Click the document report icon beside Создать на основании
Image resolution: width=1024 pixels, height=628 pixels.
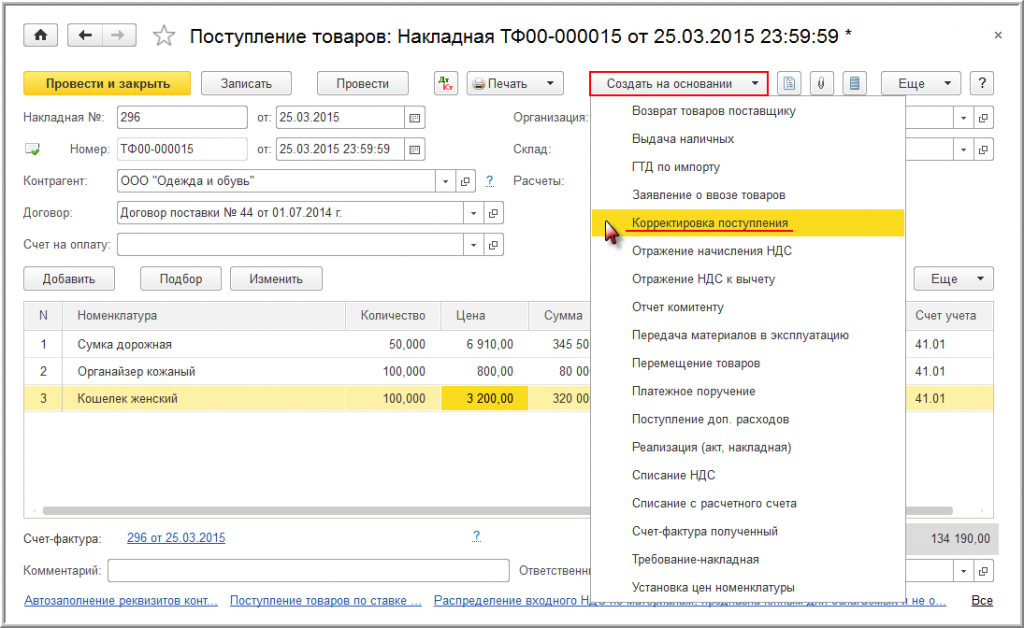(789, 84)
